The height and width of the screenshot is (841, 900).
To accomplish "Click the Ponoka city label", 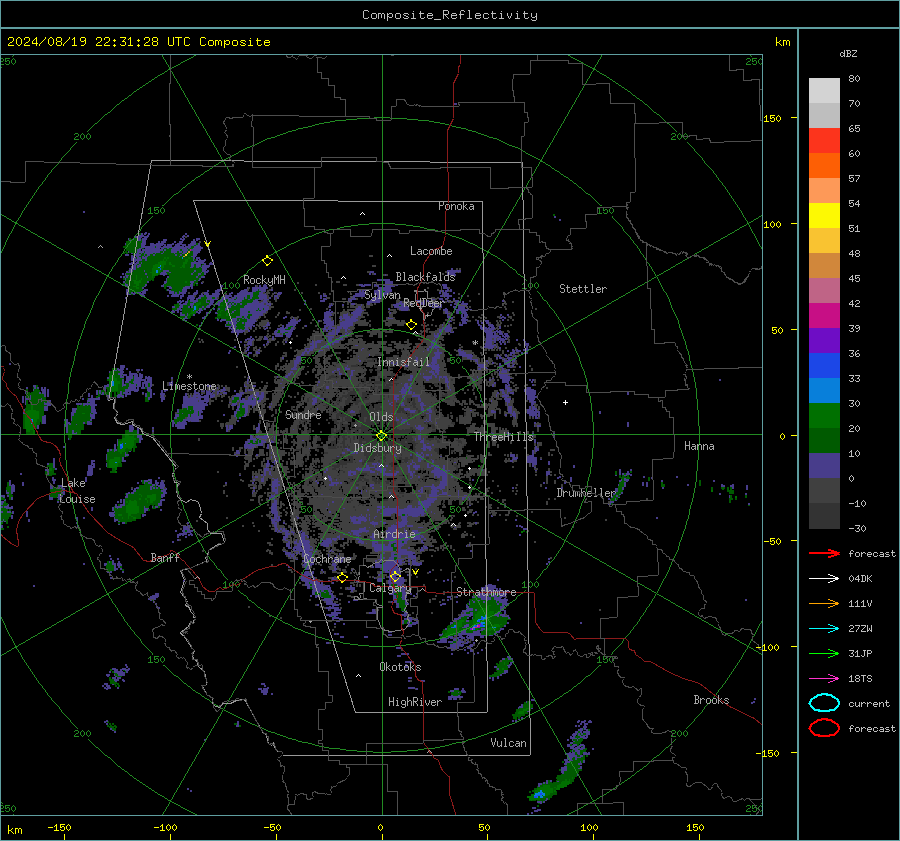I will [456, 206].
